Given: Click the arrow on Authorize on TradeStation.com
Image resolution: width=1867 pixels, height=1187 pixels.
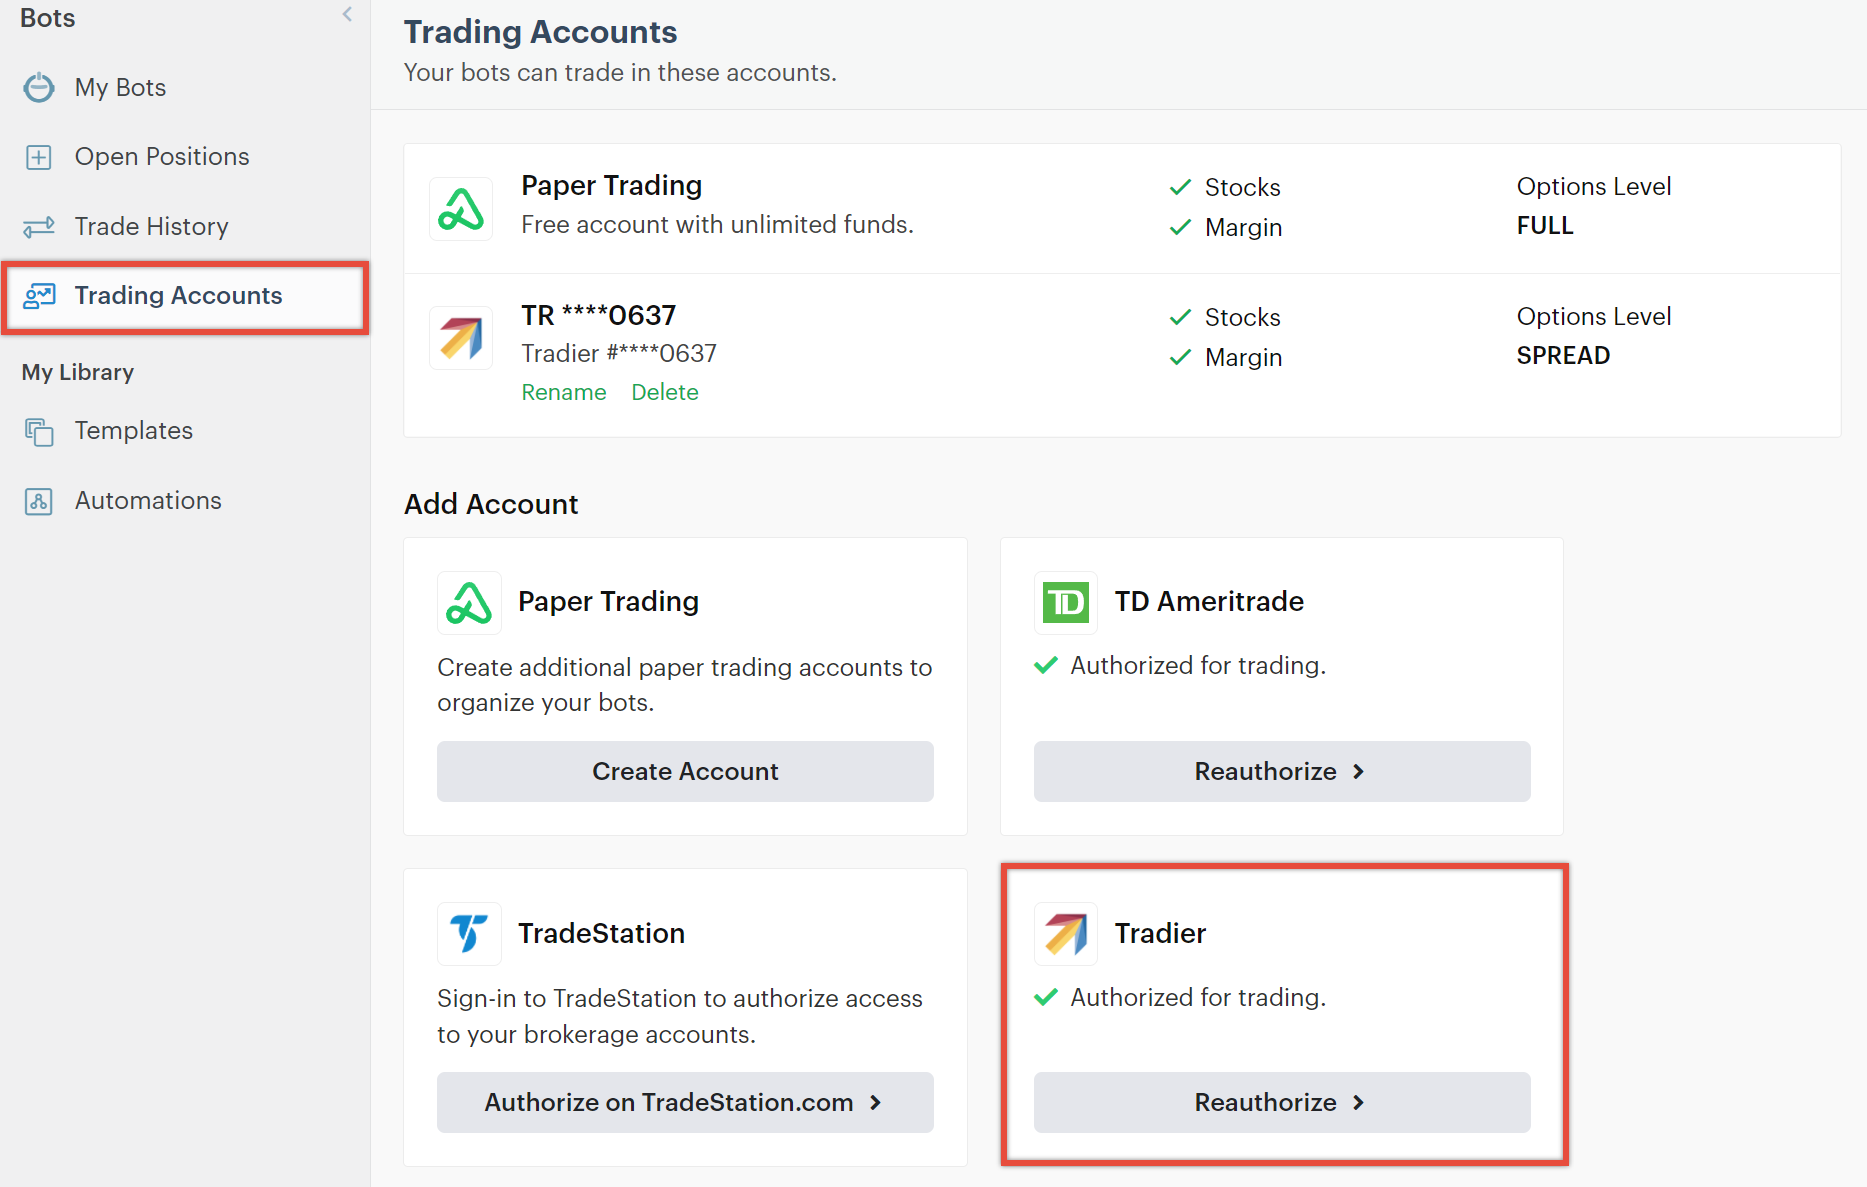Looking at the screenshot, I should coord(876,1102).
